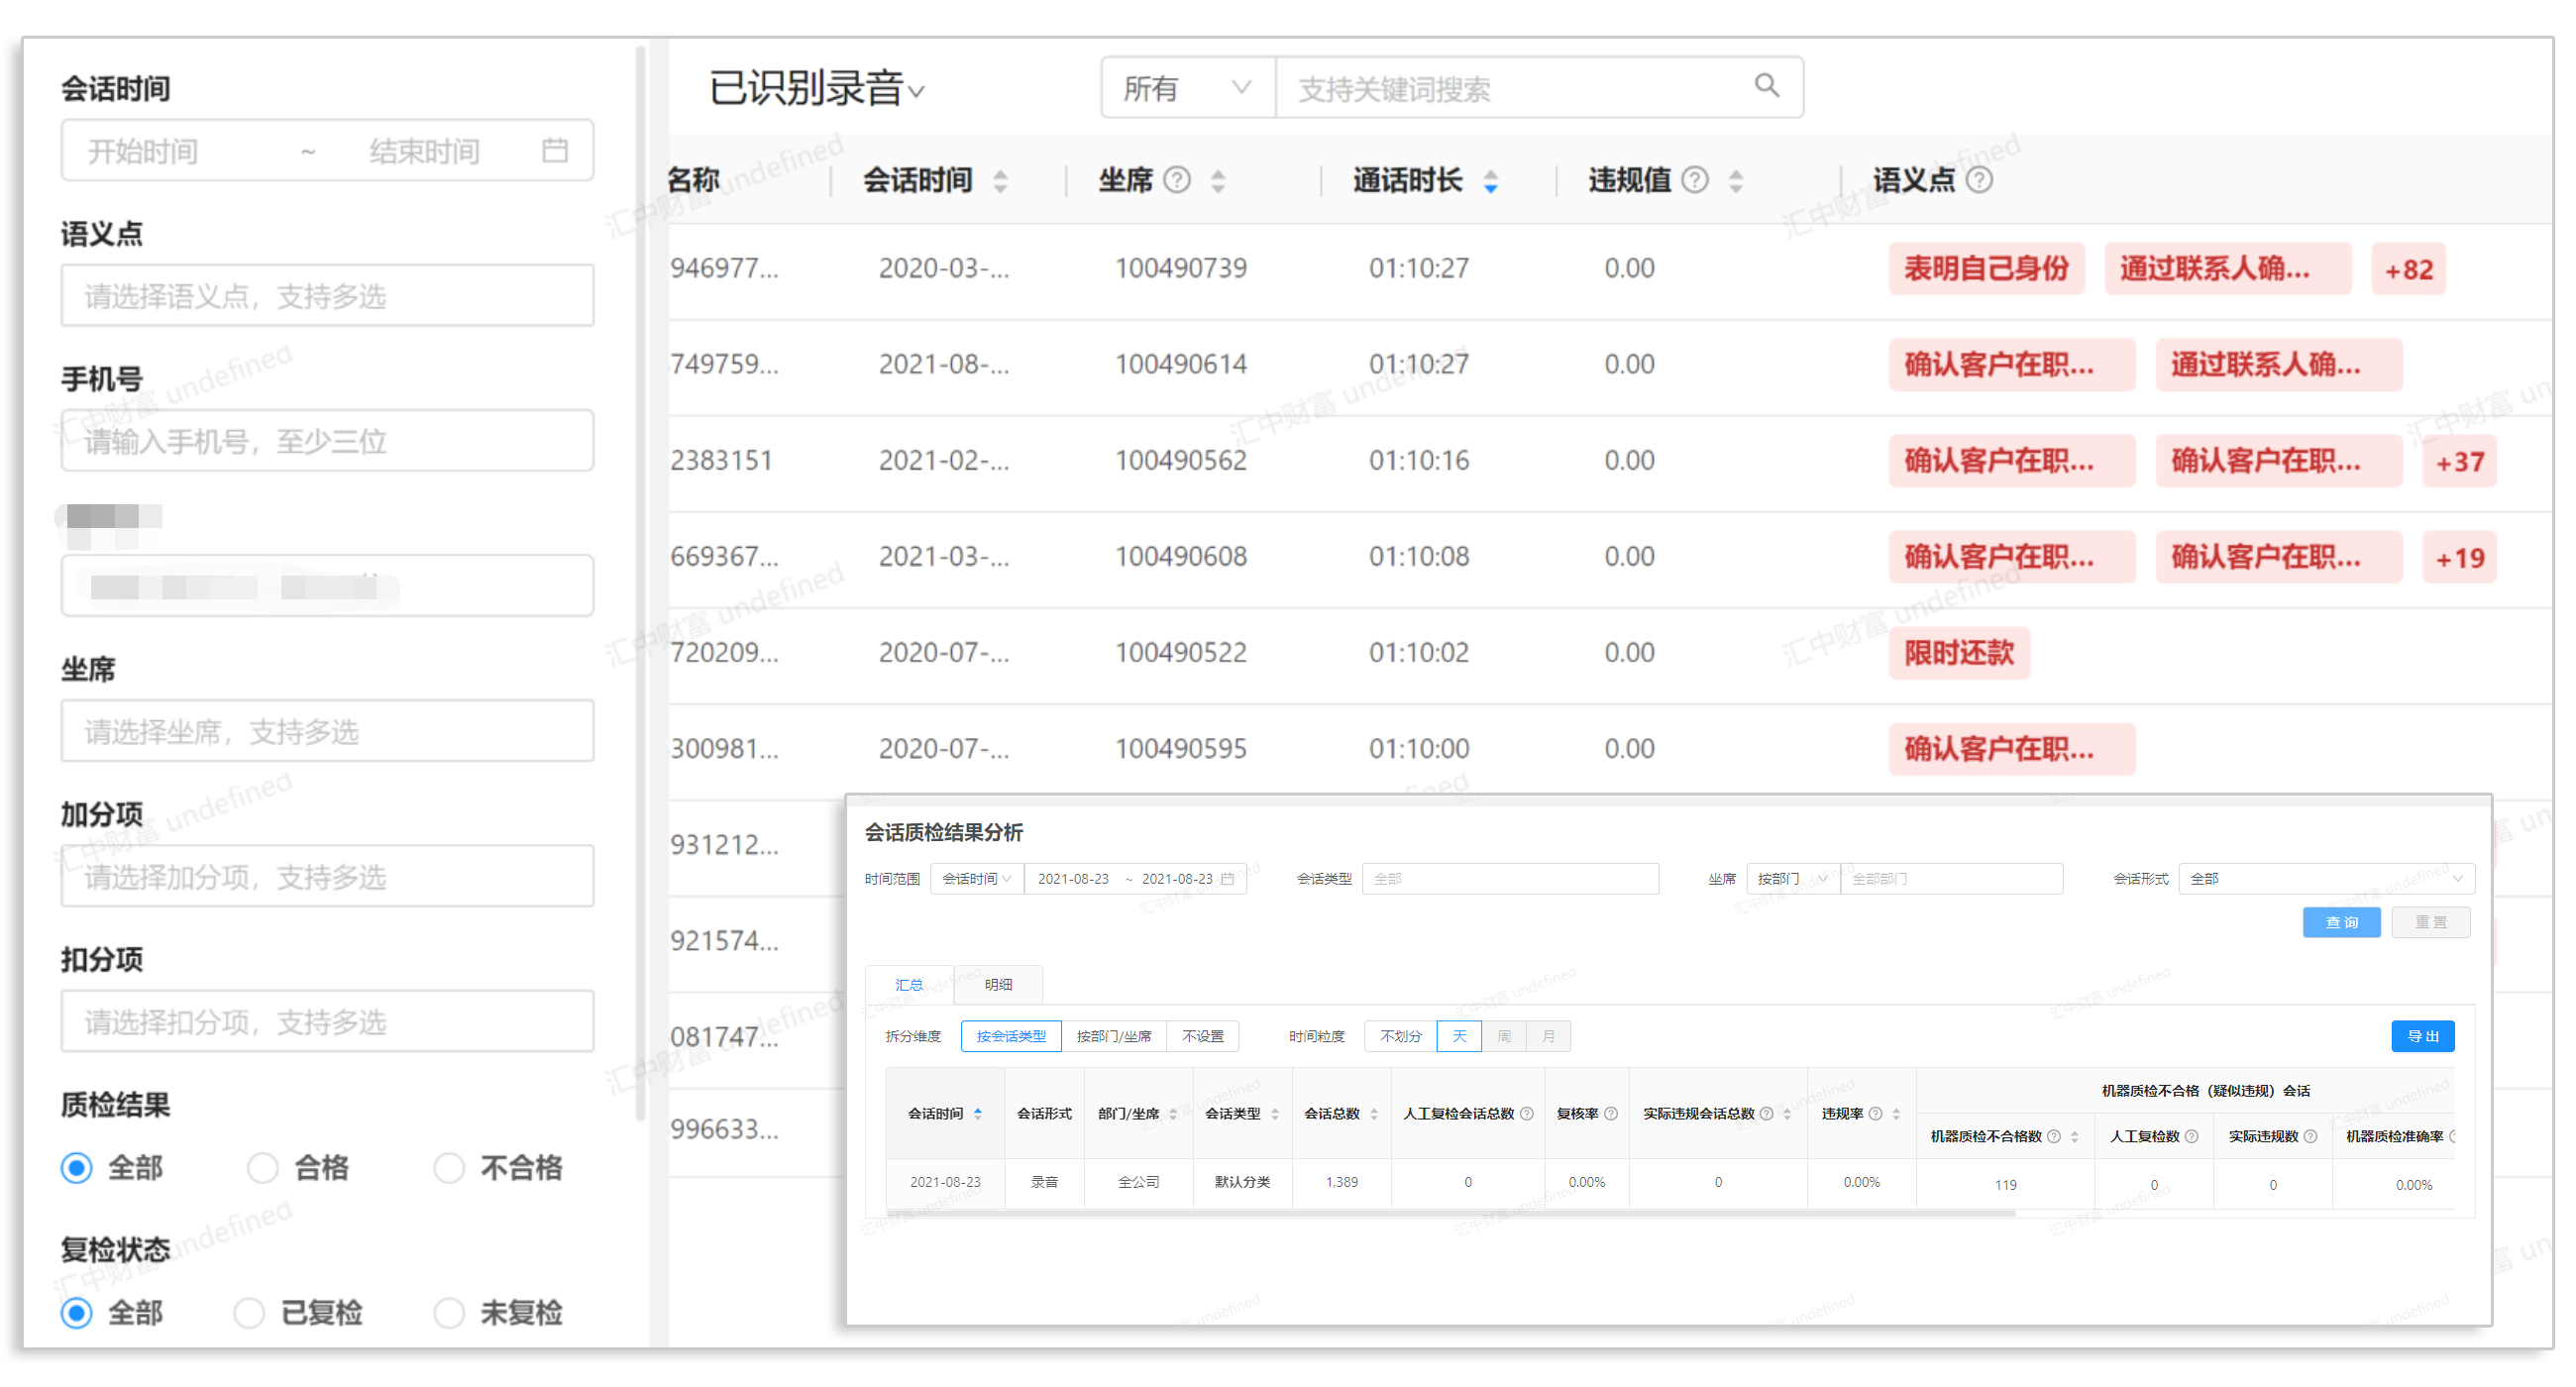Screen dimensions: 2576x1387
Task: Select 不合格 under 质检结果
Action: [449, 1167]
